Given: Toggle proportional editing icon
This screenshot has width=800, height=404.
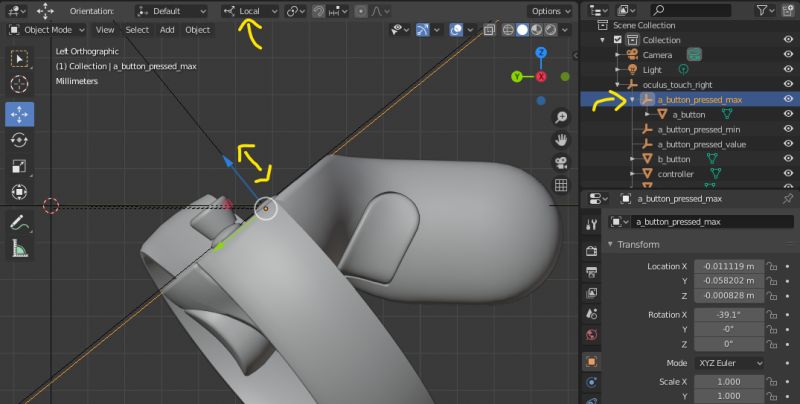Looking at the screenshot, I should tap(361, 11).
